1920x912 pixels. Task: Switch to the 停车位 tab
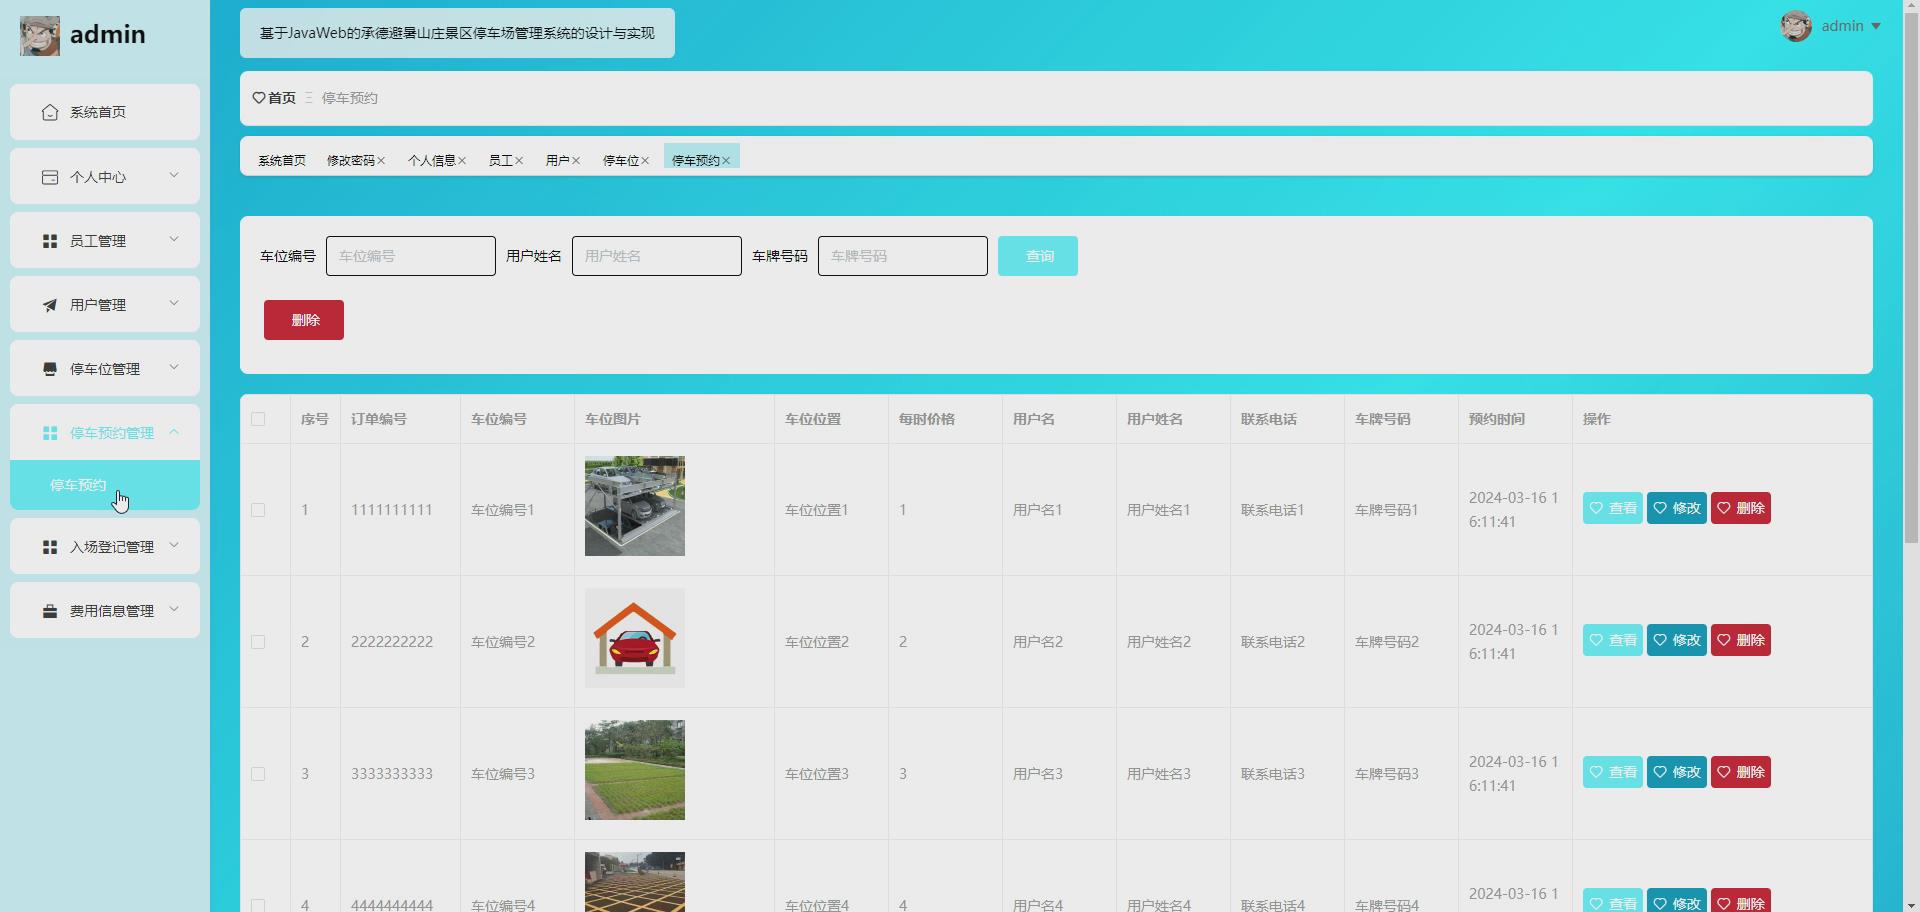621,161
